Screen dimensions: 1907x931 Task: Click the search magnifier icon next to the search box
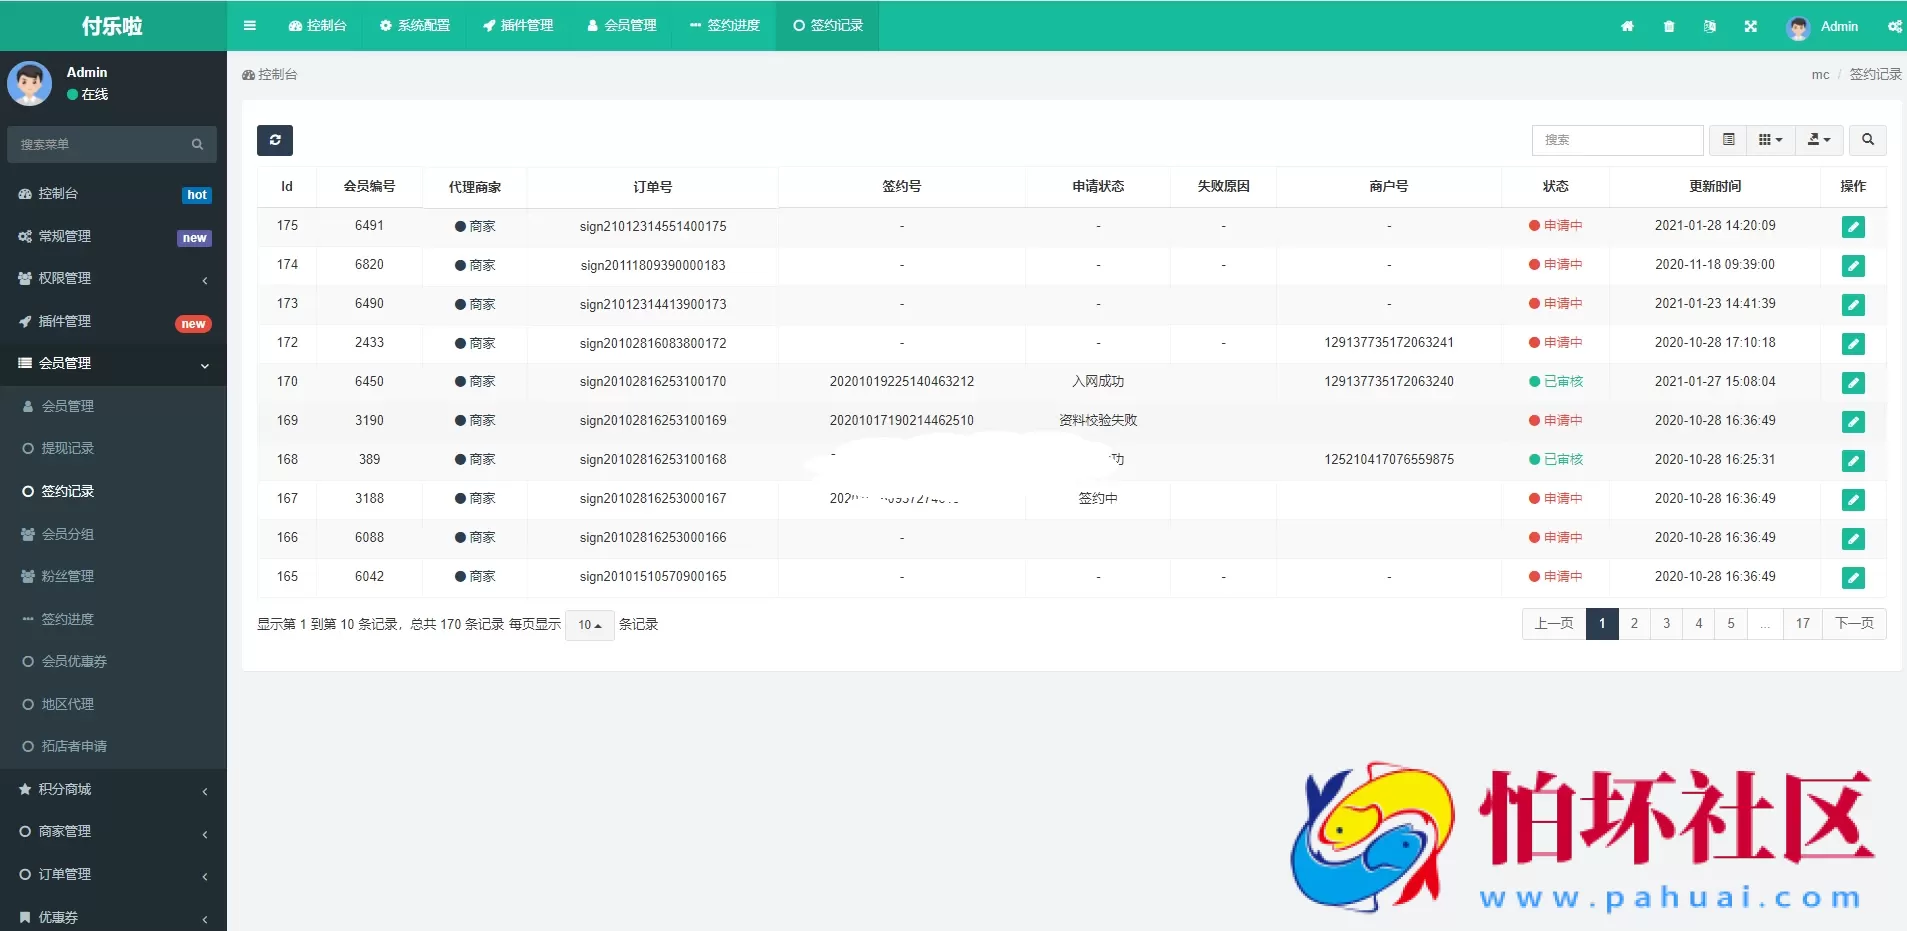tap(1866, 140)
